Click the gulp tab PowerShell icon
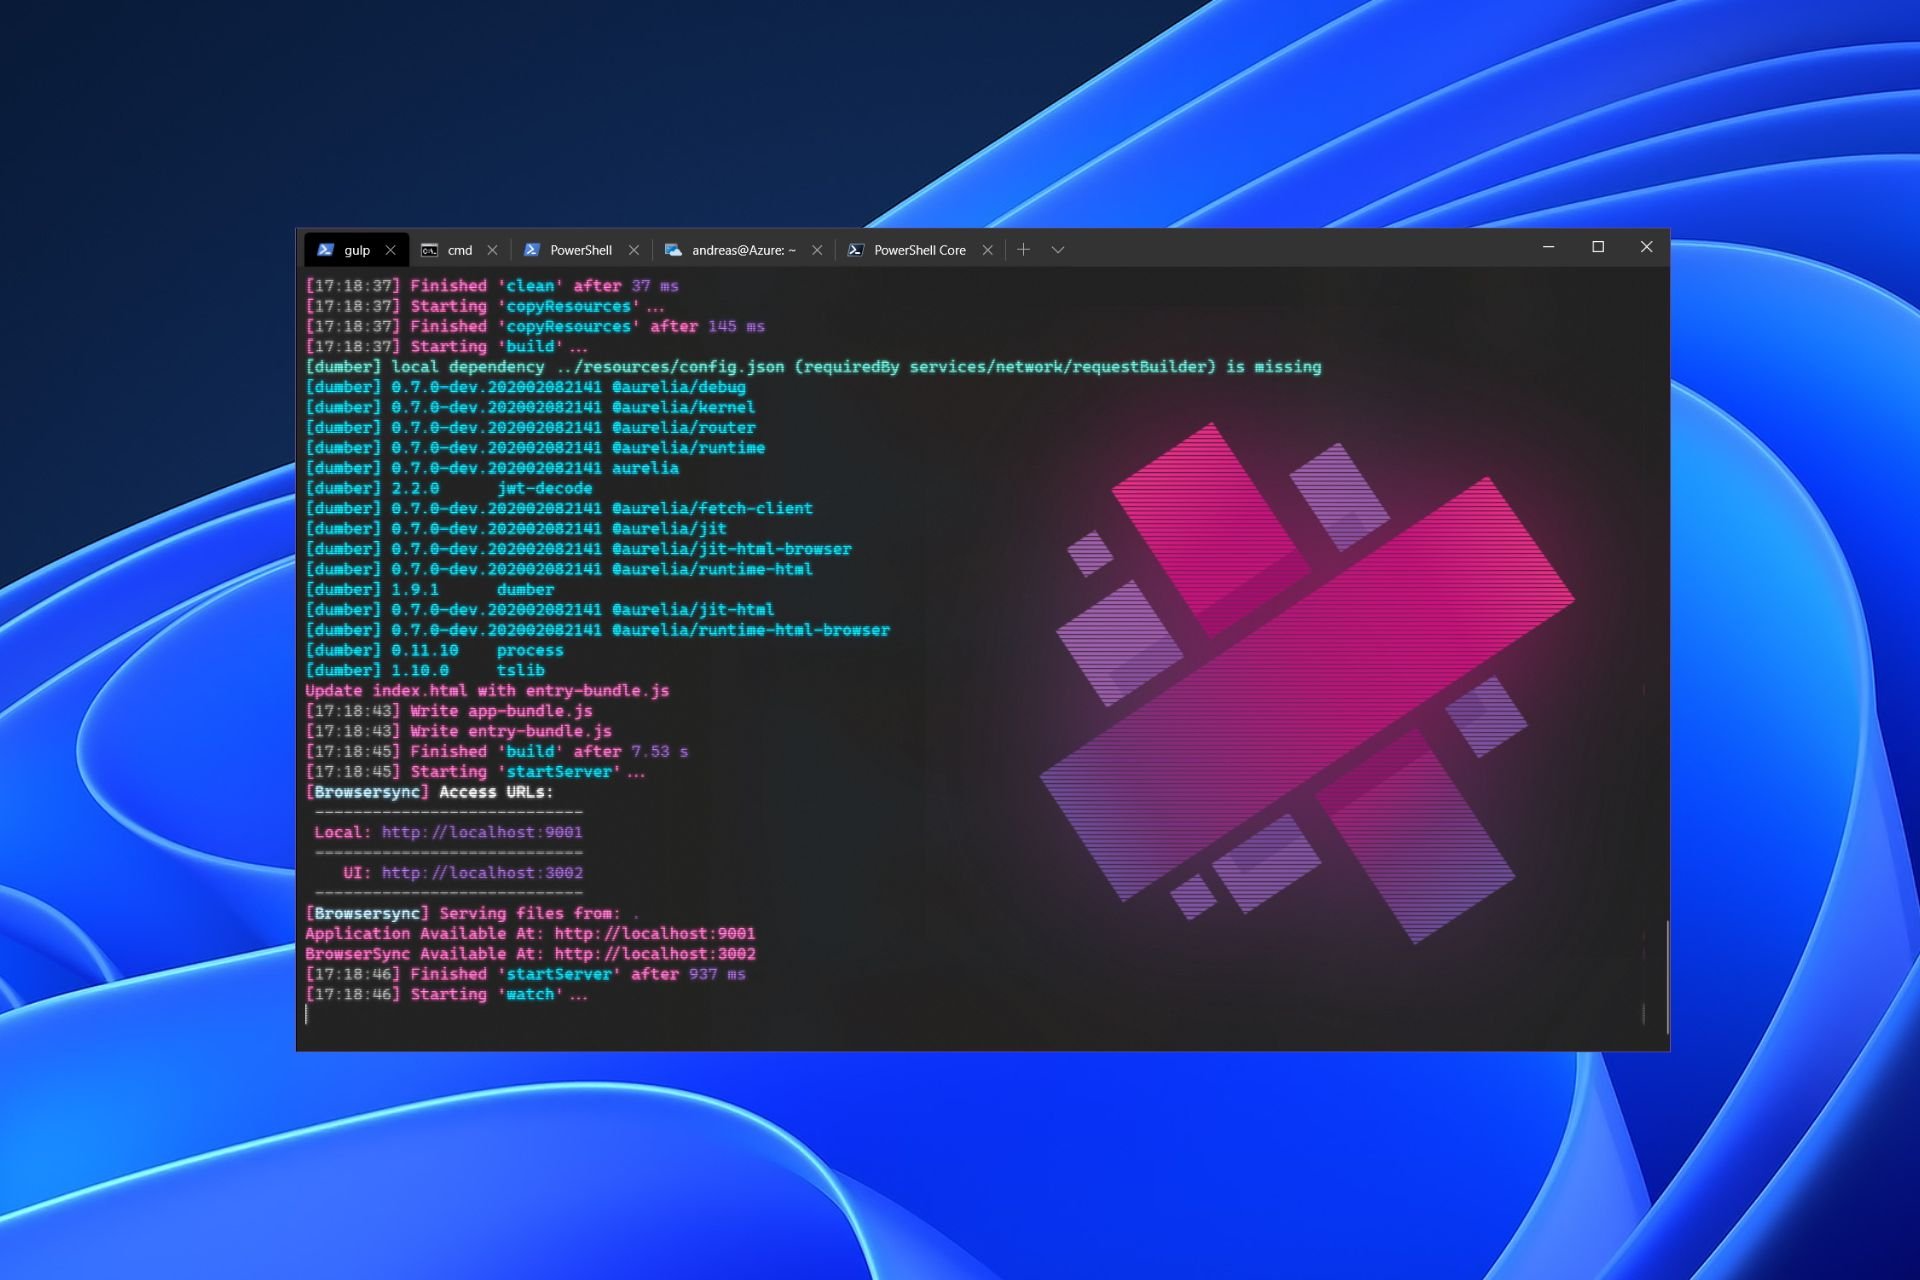1920x1280 pixels. 325,250
